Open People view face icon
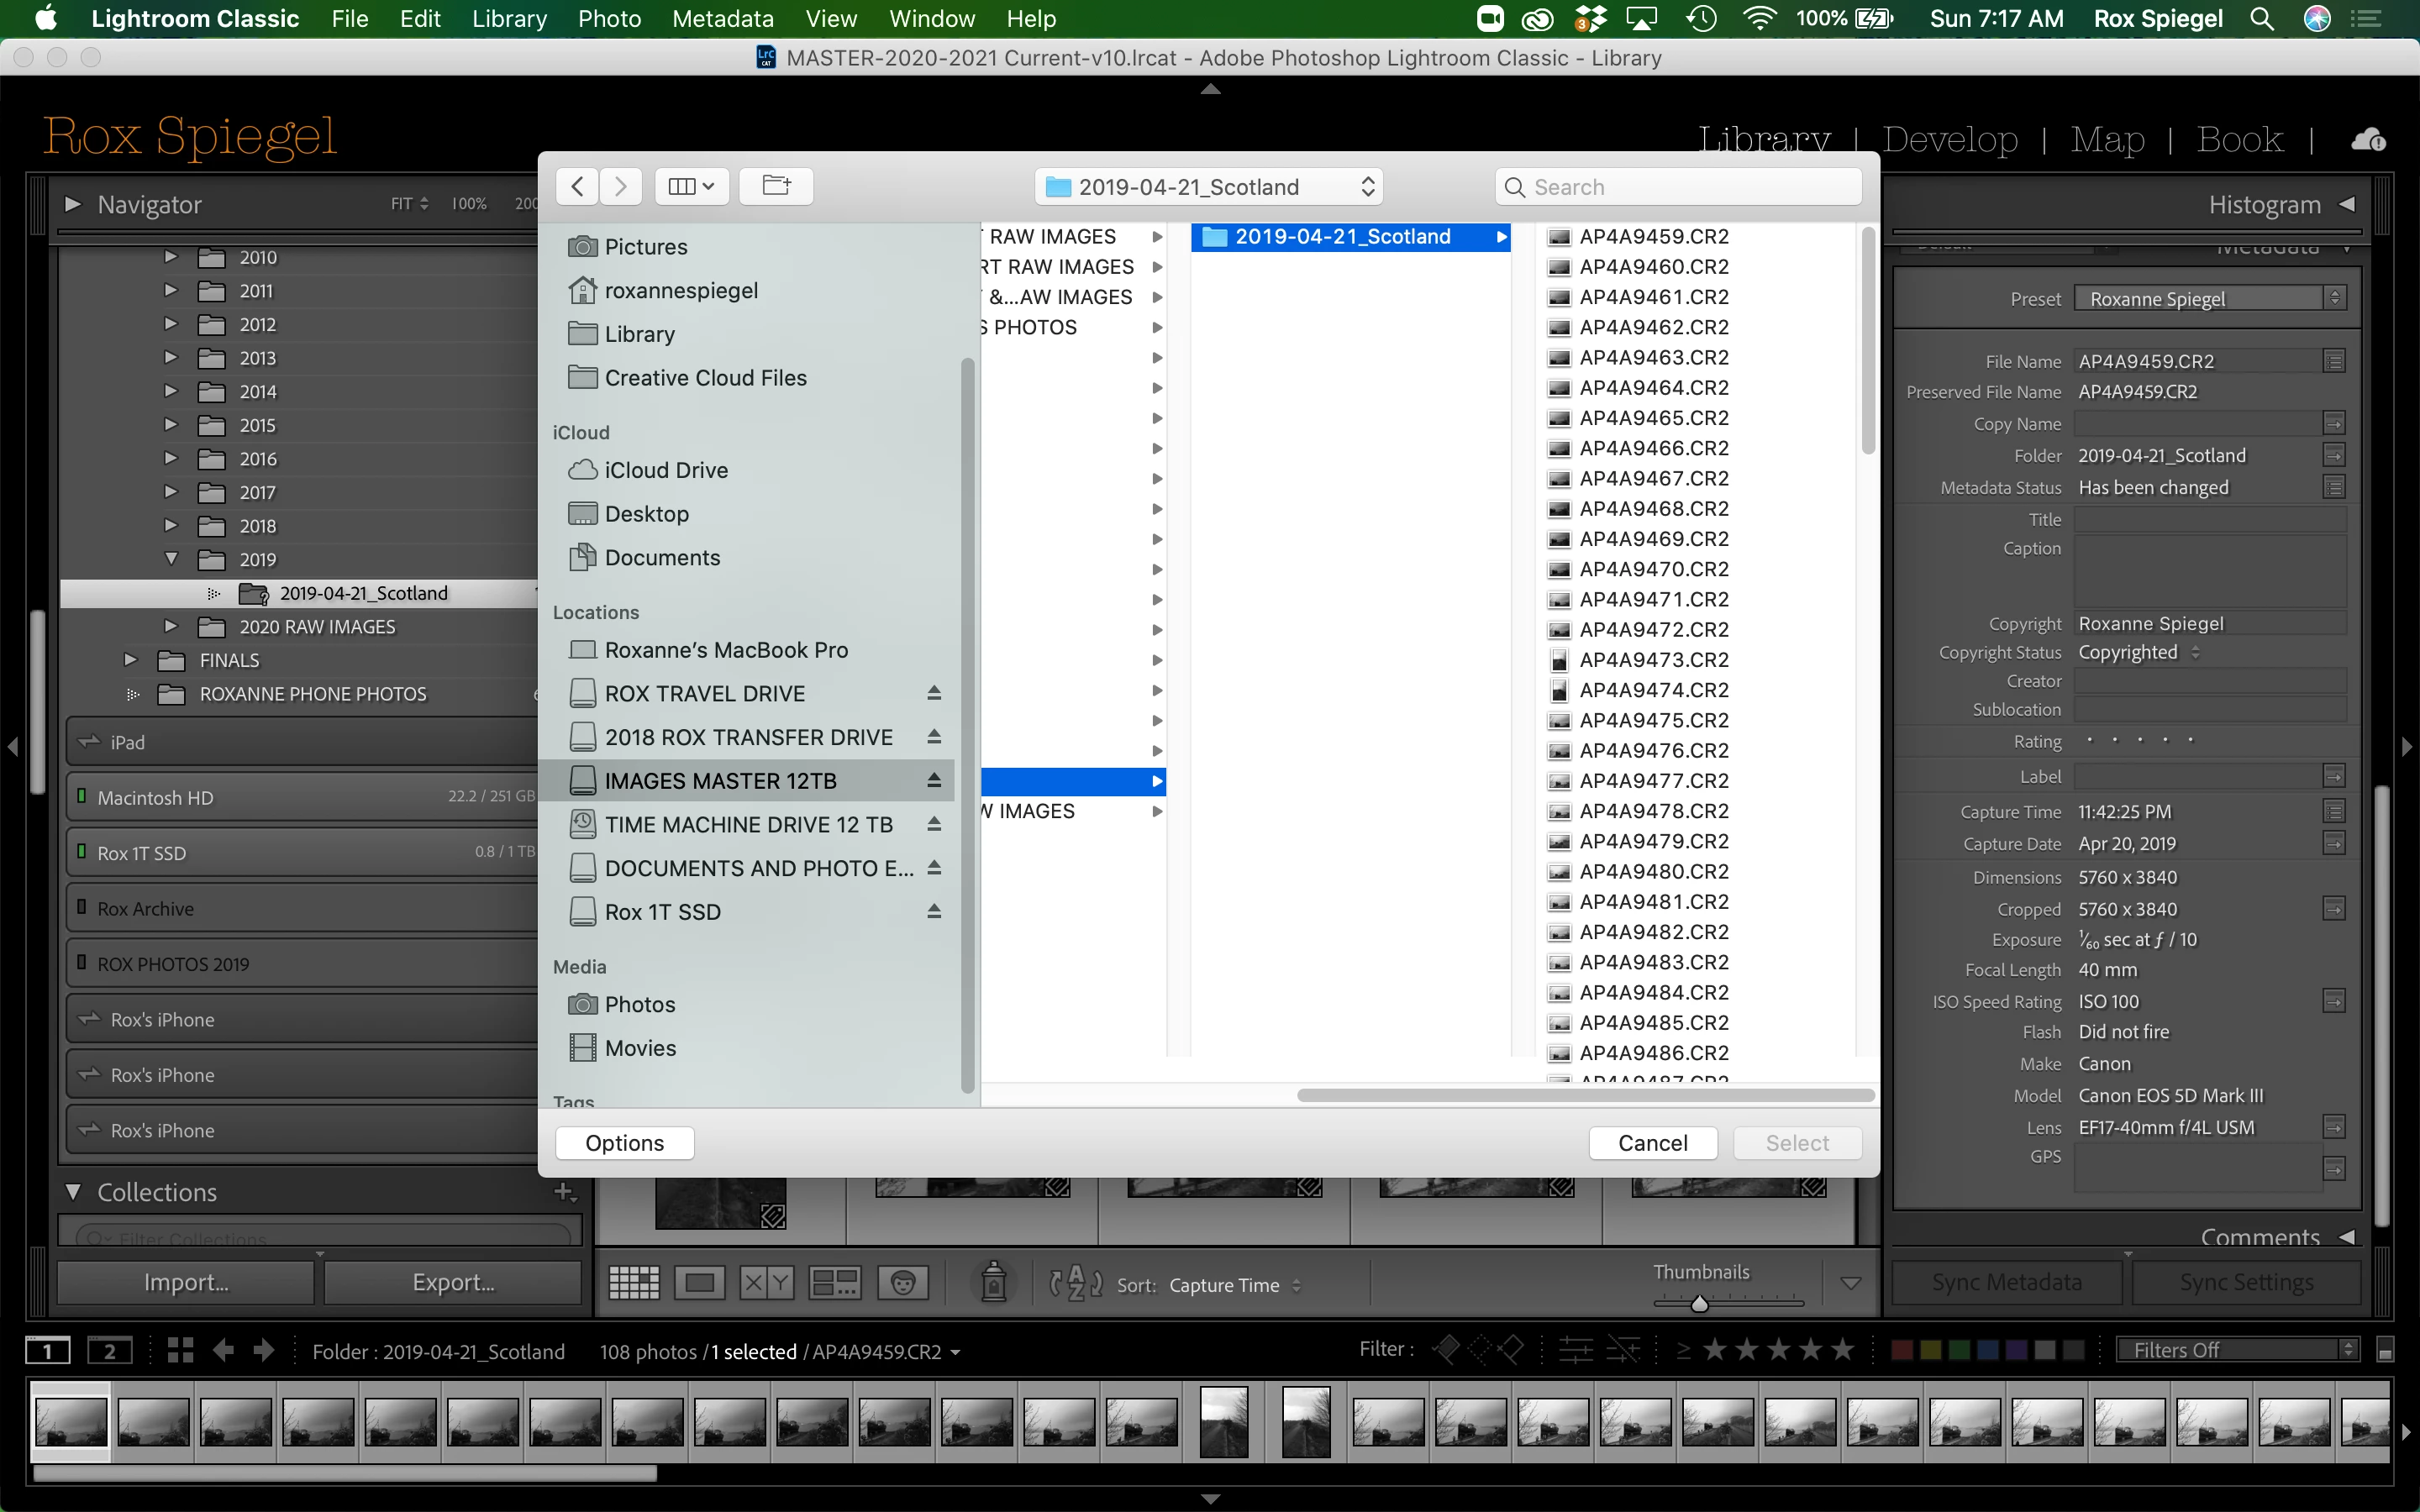Viewport: 2420px width, 1512px height. (x=902, y=1283)
